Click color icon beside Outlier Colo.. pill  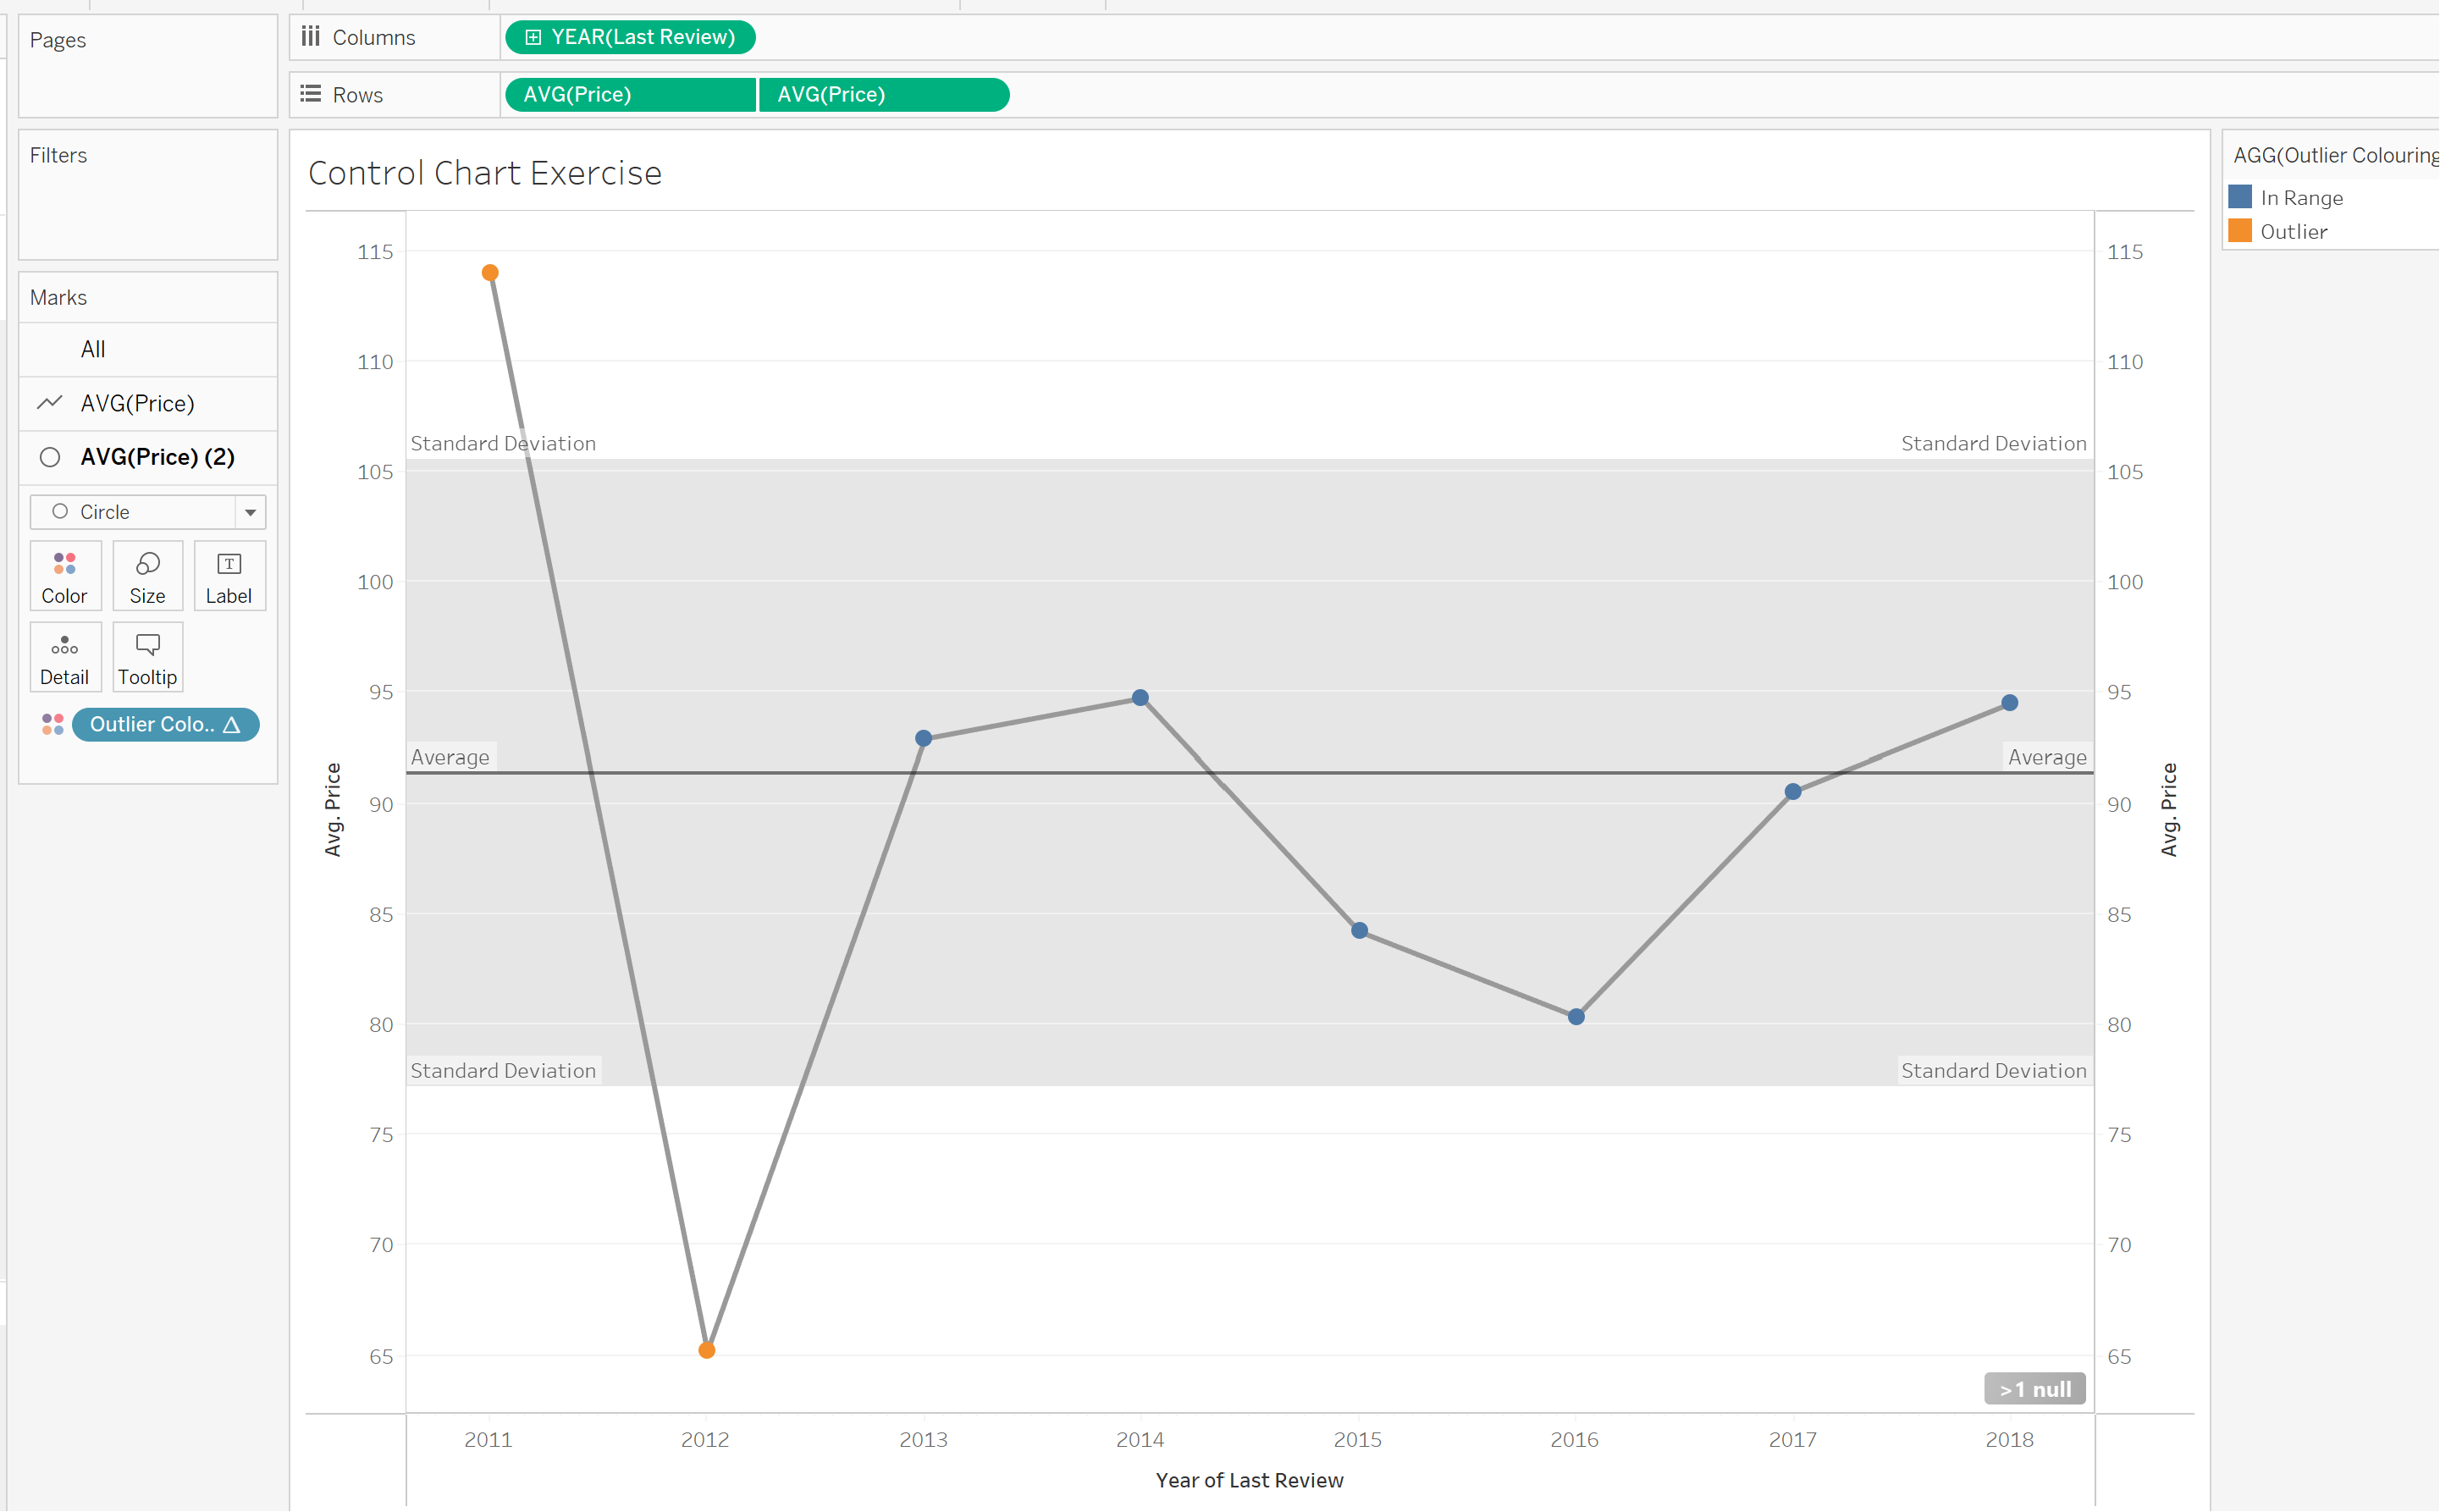53,724
